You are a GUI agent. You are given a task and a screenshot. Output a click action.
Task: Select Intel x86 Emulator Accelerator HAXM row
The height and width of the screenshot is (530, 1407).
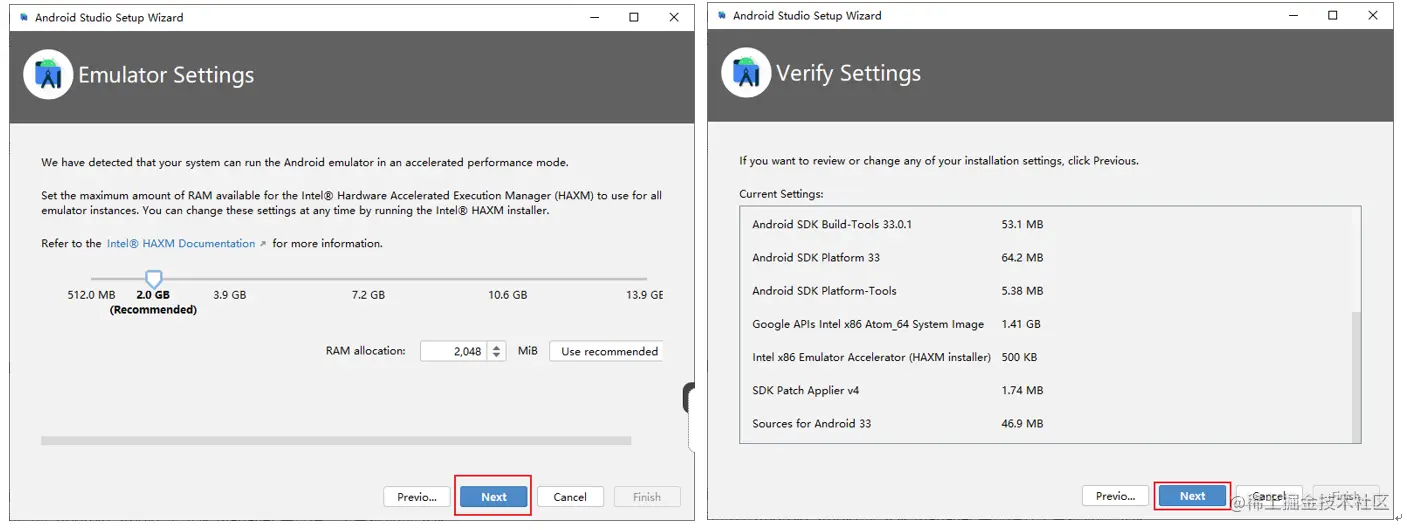click(x=1044, y=357)
